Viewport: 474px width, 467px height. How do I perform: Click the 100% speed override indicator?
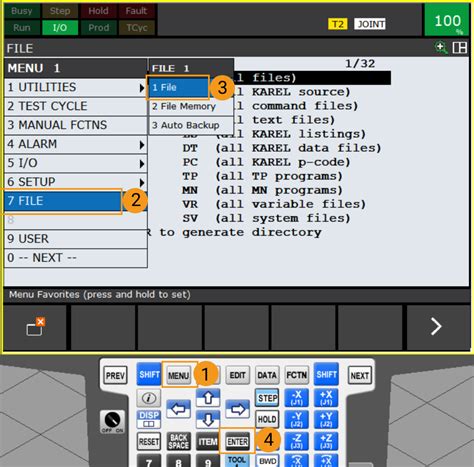coord(447,21)
